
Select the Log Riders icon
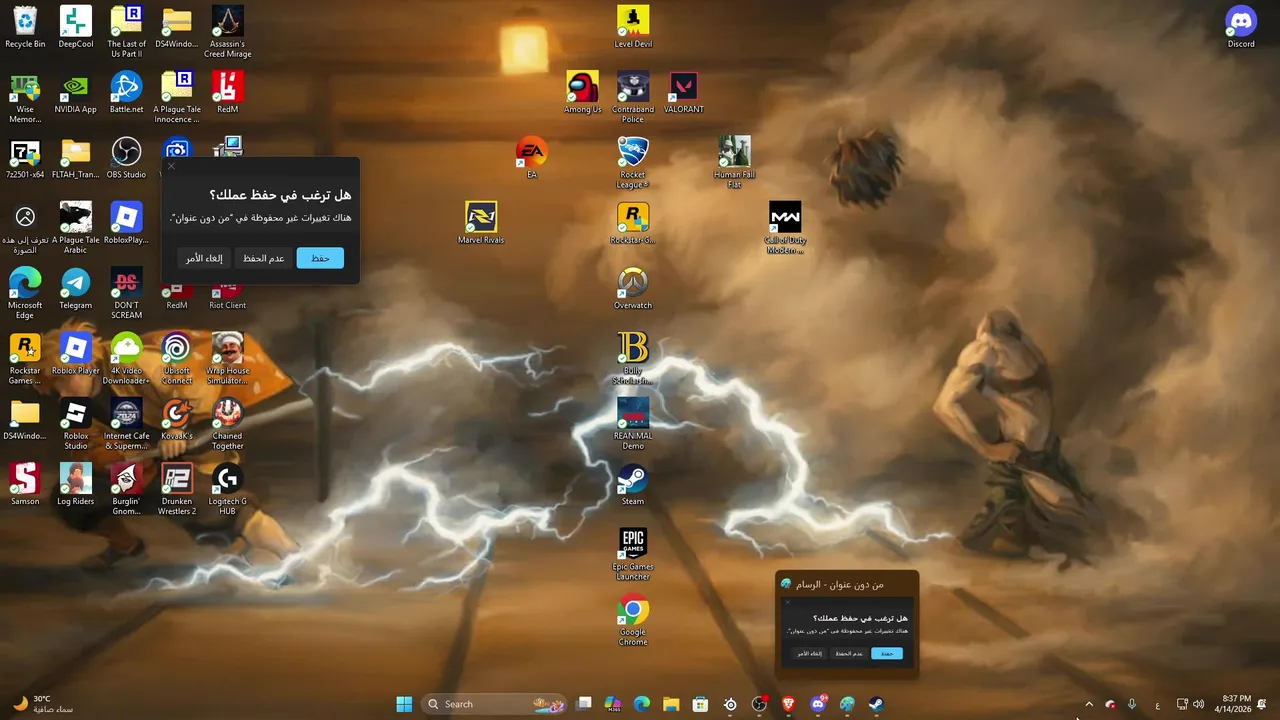pos(76,485)
